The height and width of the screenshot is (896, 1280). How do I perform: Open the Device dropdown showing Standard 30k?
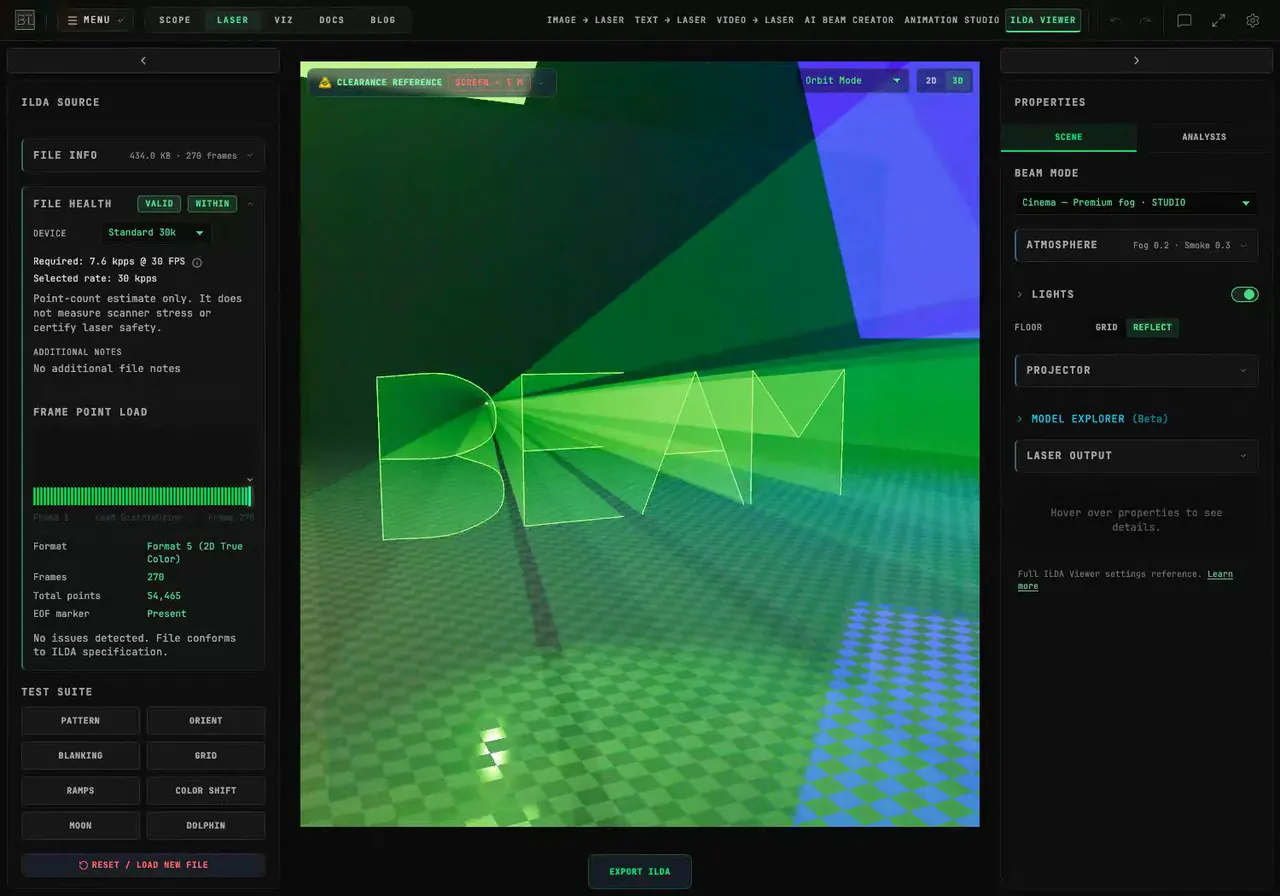pyautogui.click(x=155, y=233)
